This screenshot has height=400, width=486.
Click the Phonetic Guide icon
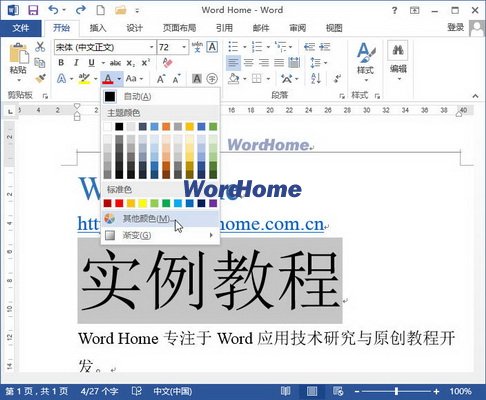coord(197,47)
